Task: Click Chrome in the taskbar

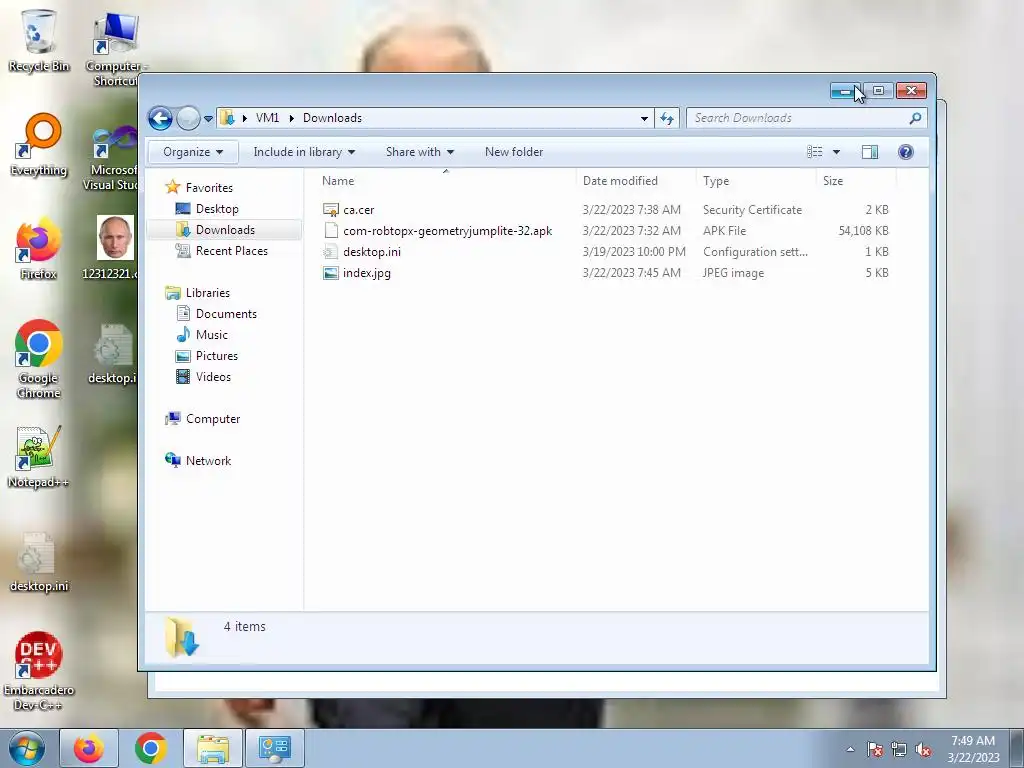Action: 151,748
